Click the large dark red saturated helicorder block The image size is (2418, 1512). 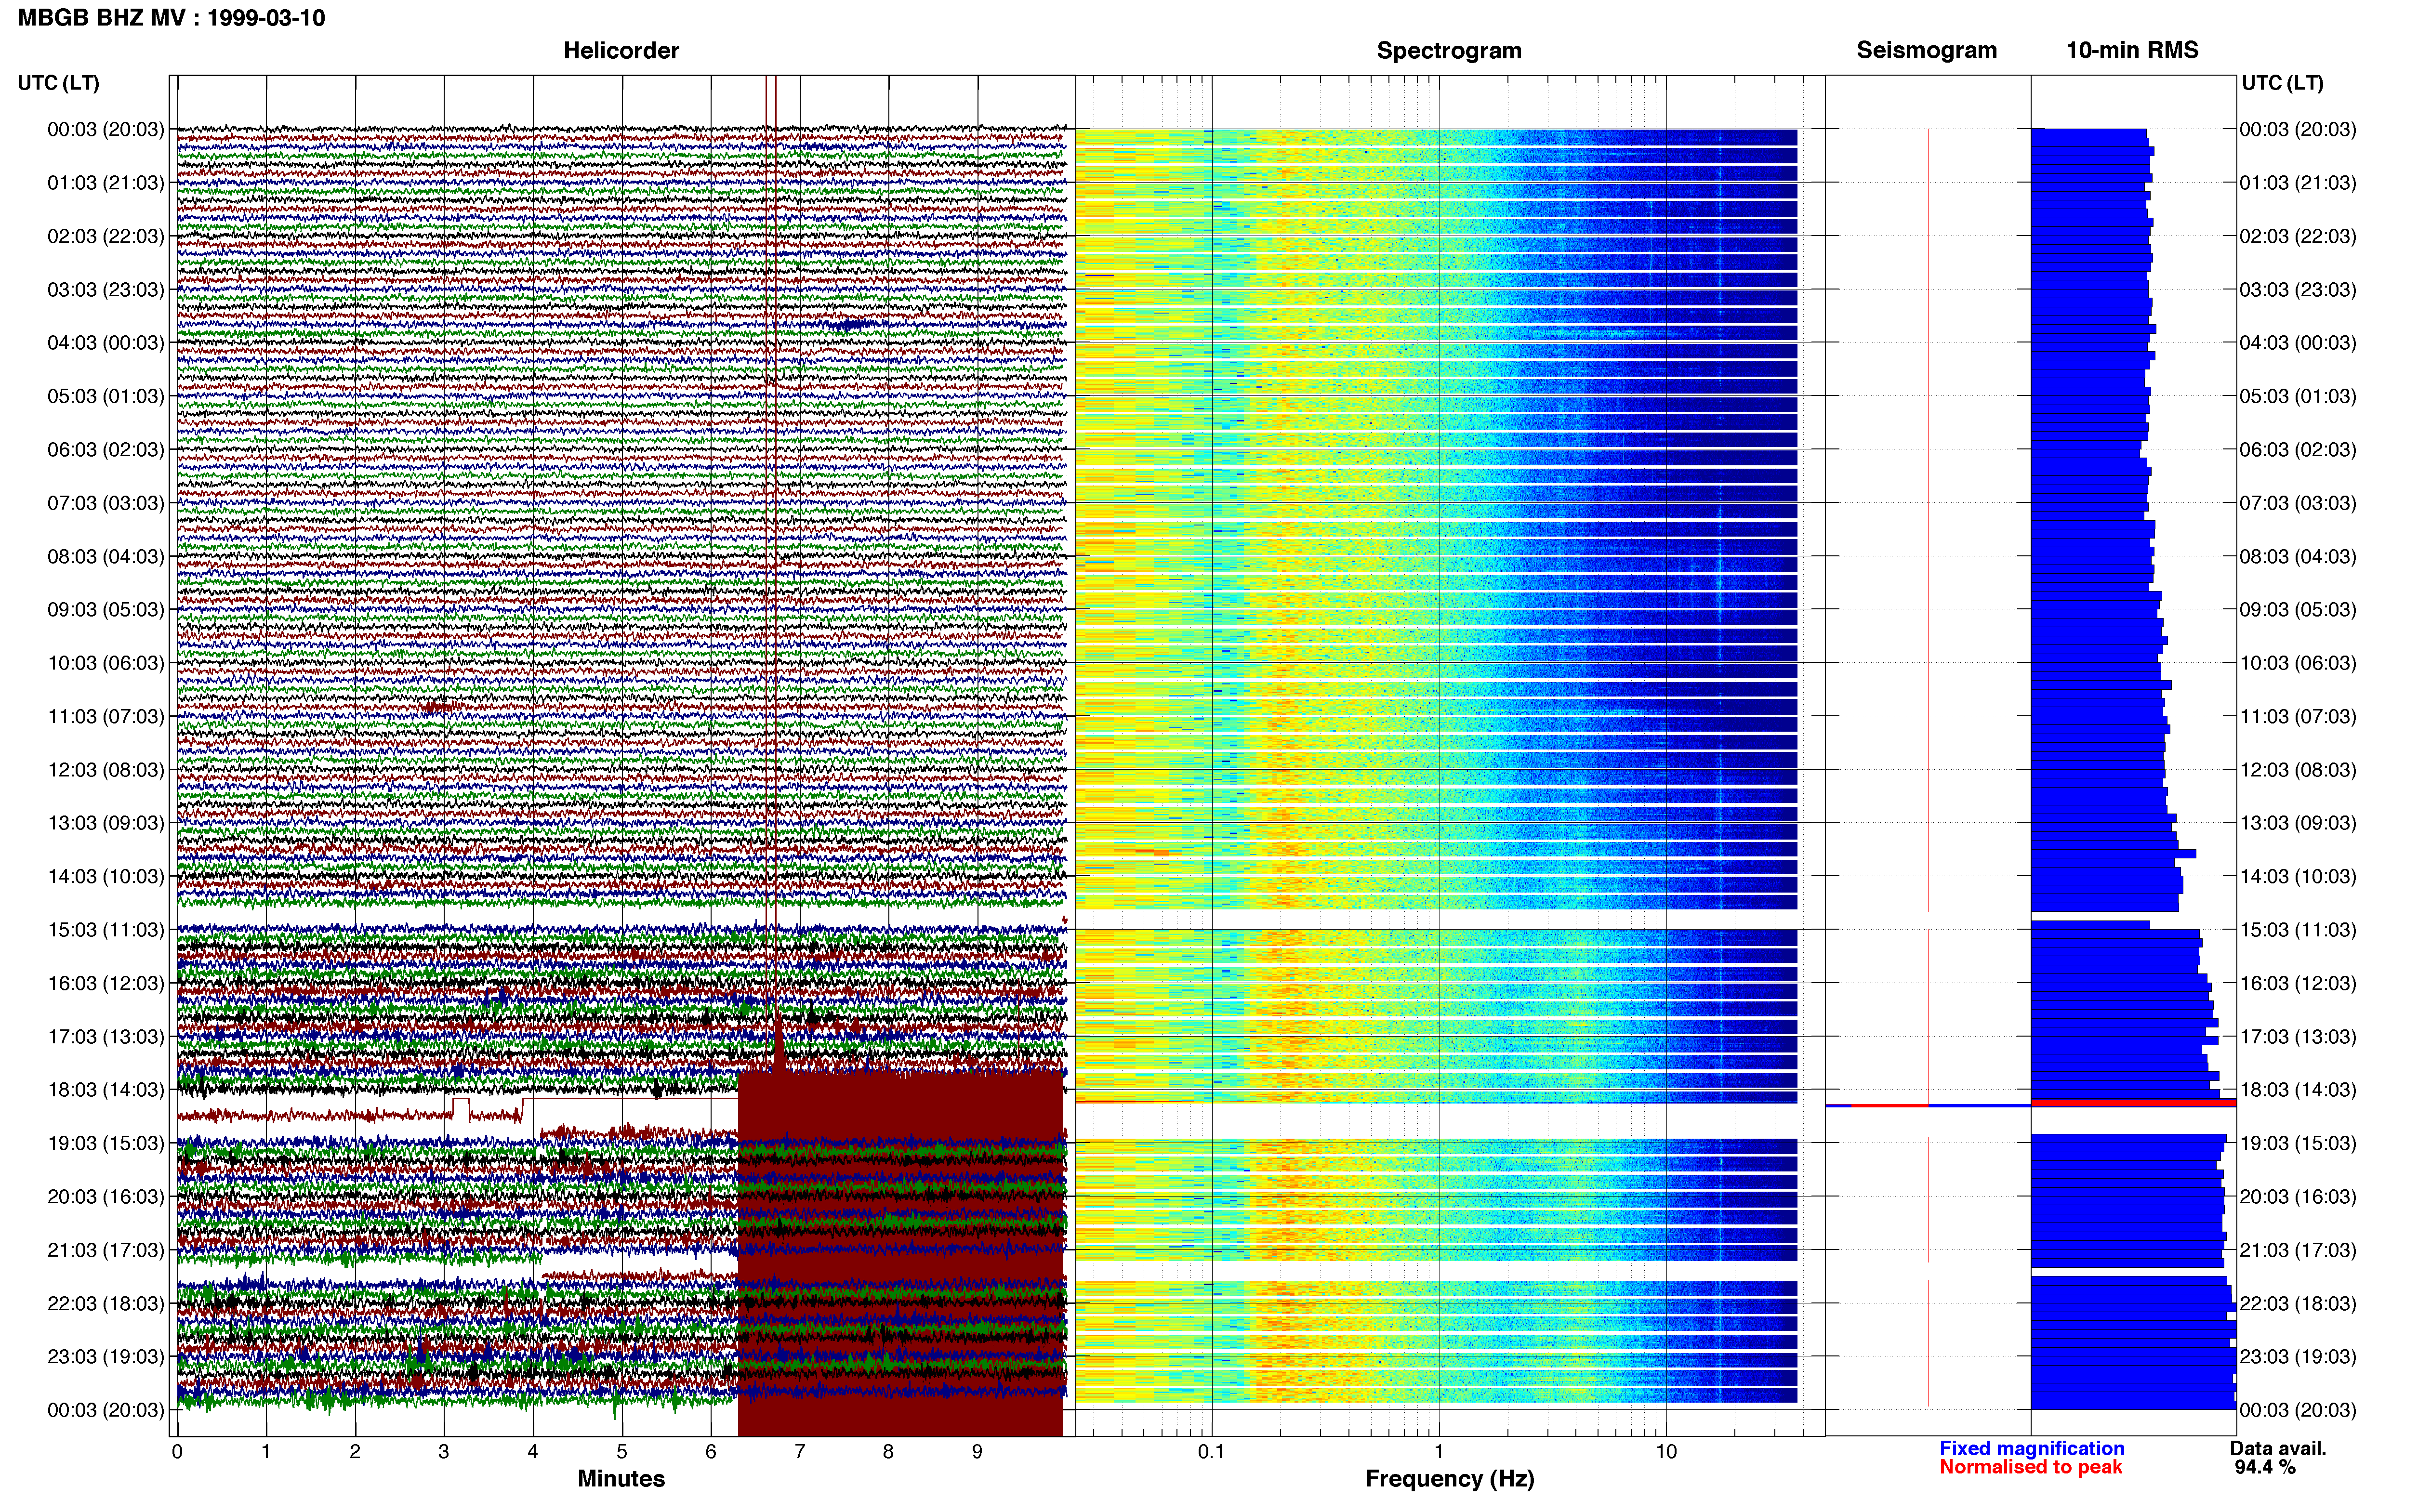[x=900, y=1255]
